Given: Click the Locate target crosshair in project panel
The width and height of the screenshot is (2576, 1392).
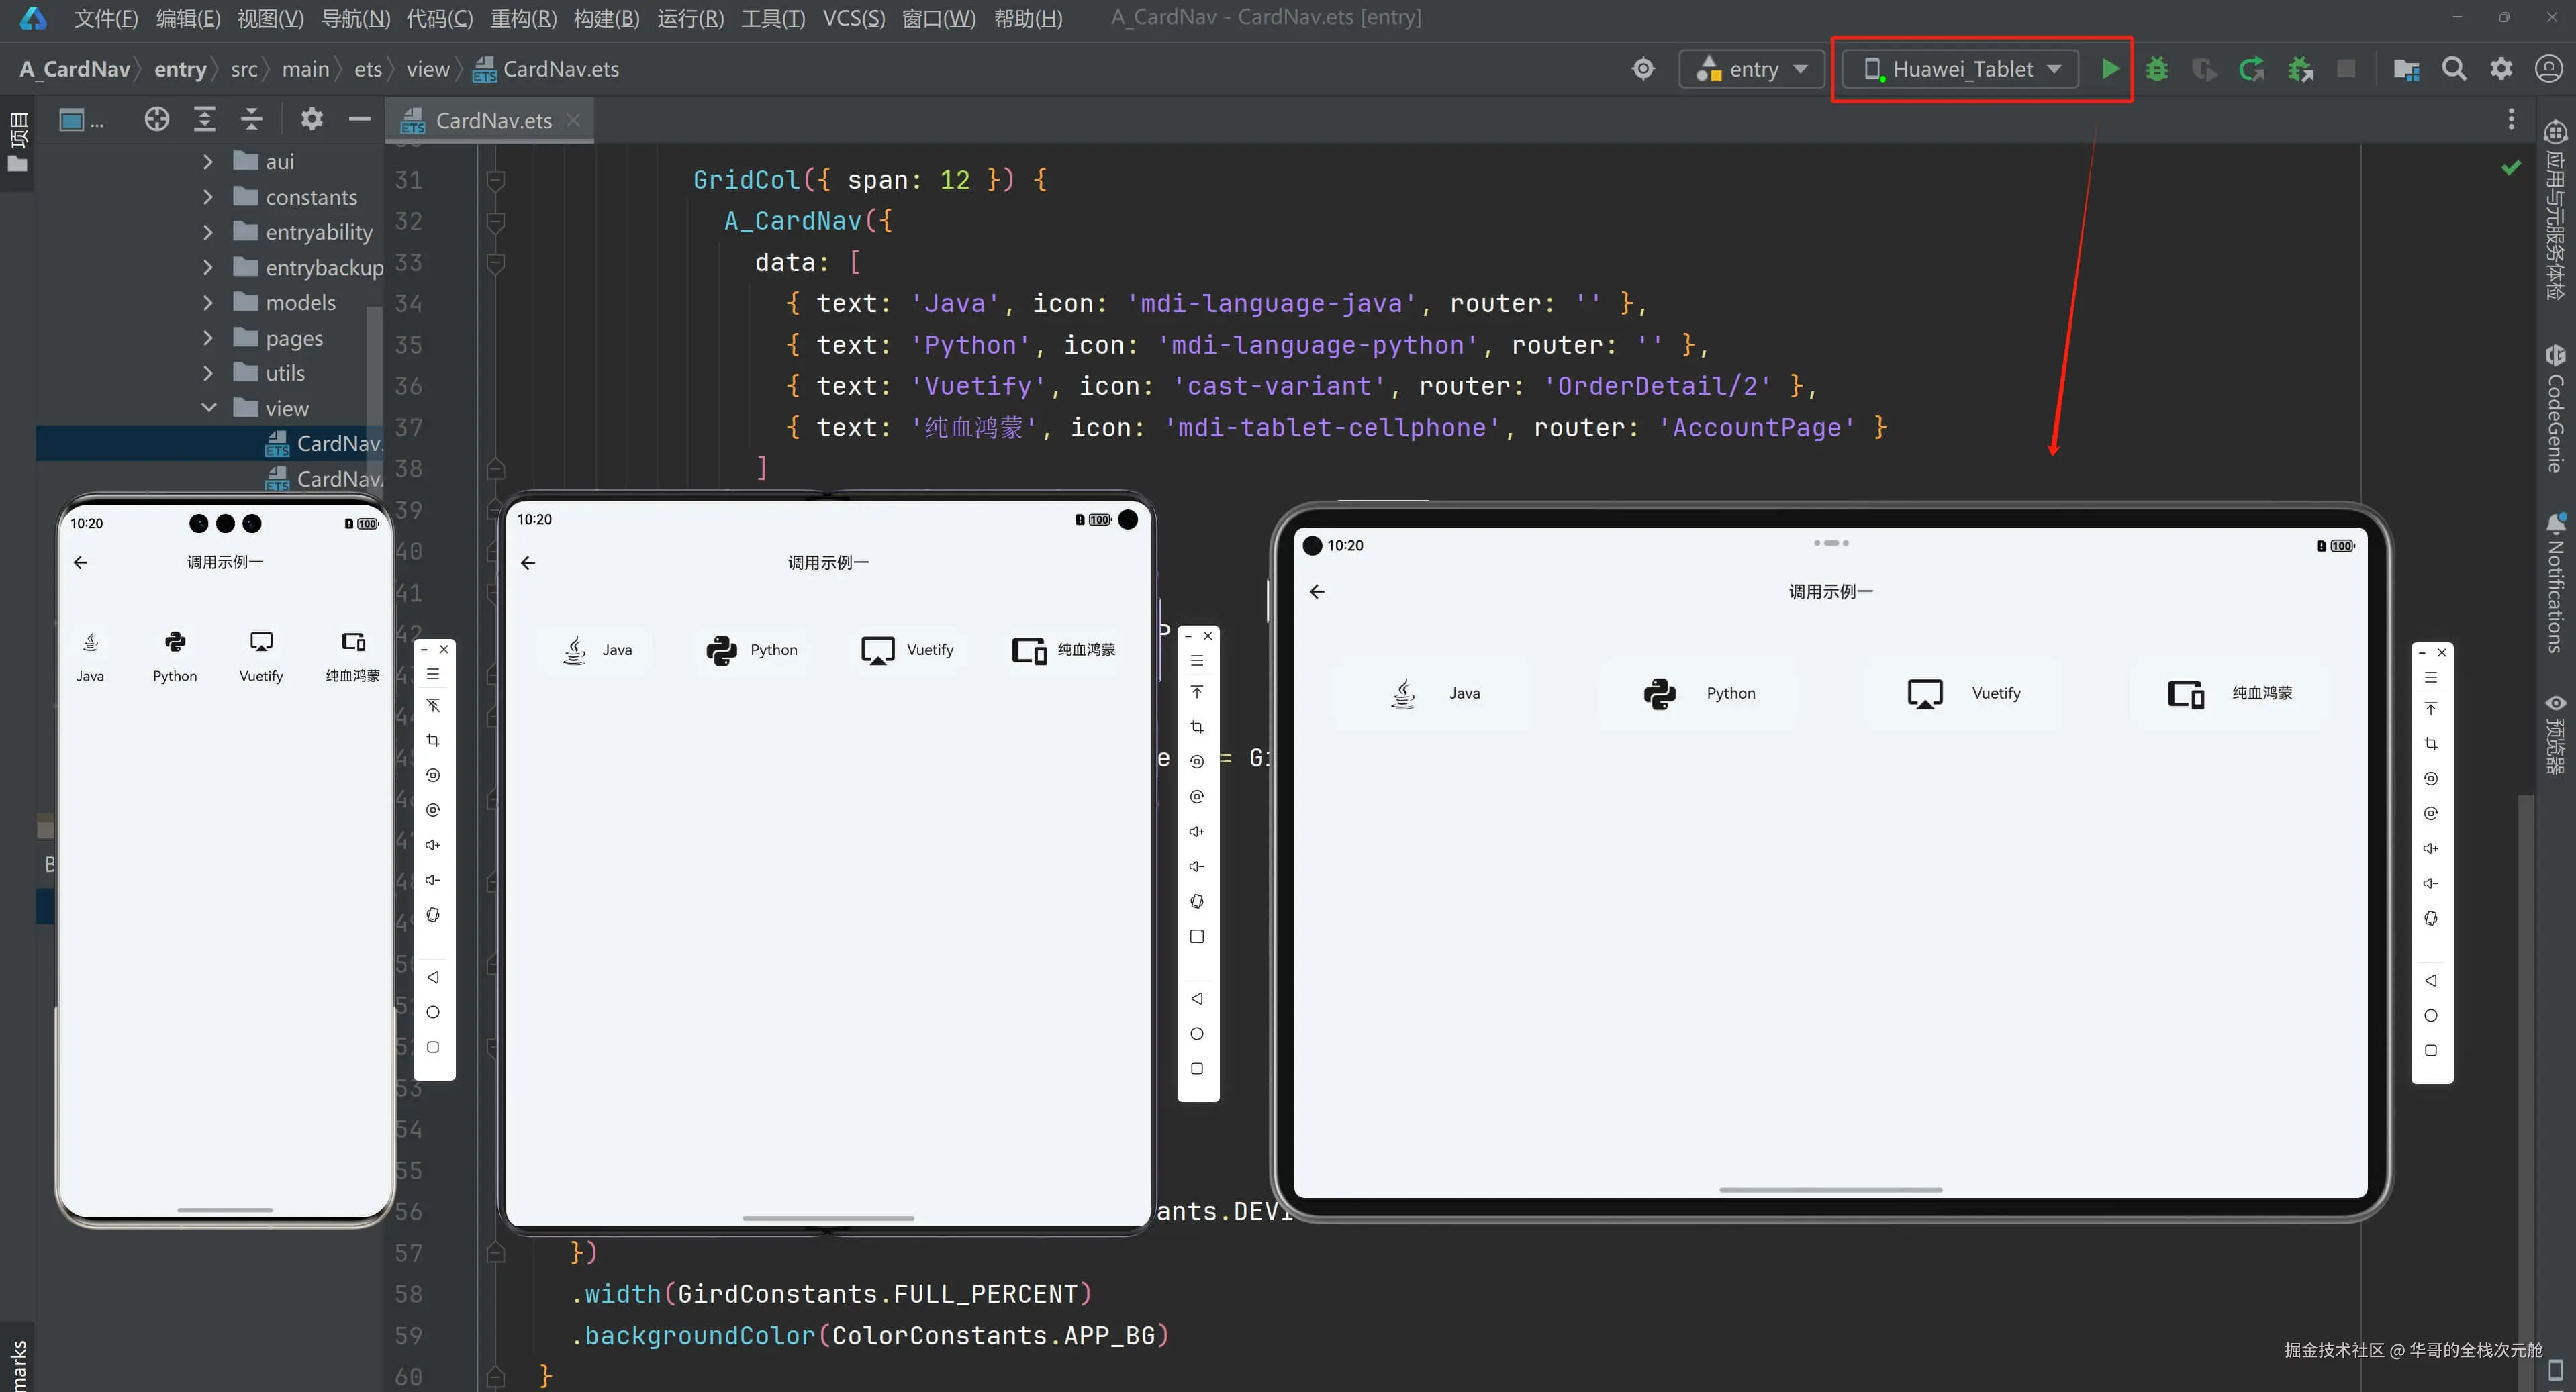Looking at the screenshot, I should pyautogui.click(x=156, y=120).
